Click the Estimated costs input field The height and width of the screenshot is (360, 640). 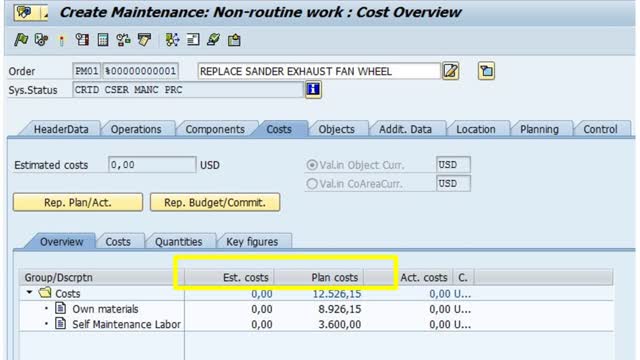point(152,165)
